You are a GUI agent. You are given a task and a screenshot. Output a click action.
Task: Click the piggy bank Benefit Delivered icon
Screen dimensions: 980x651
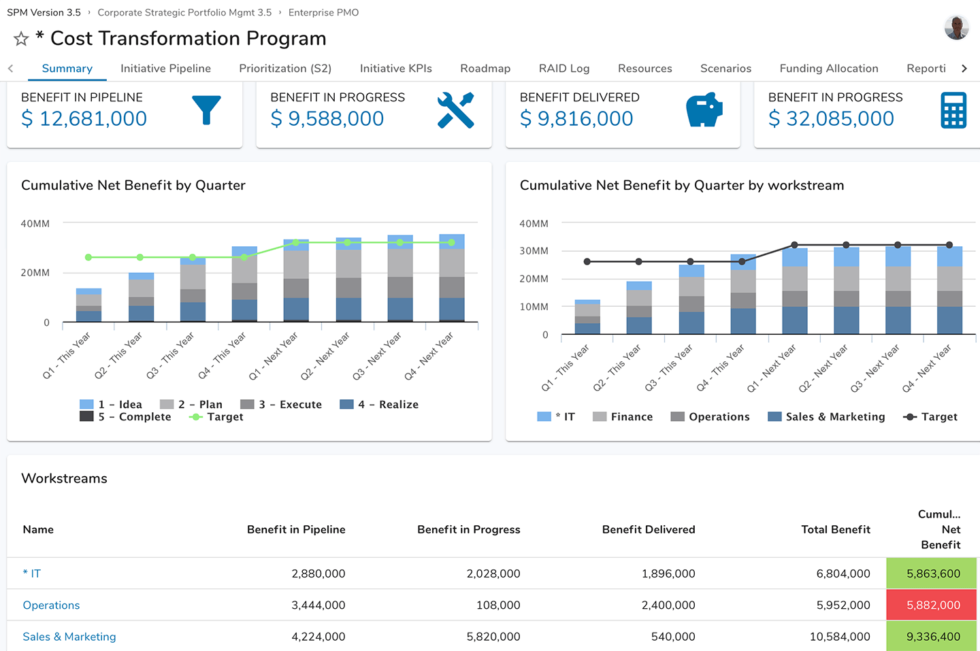coord(704,110)
